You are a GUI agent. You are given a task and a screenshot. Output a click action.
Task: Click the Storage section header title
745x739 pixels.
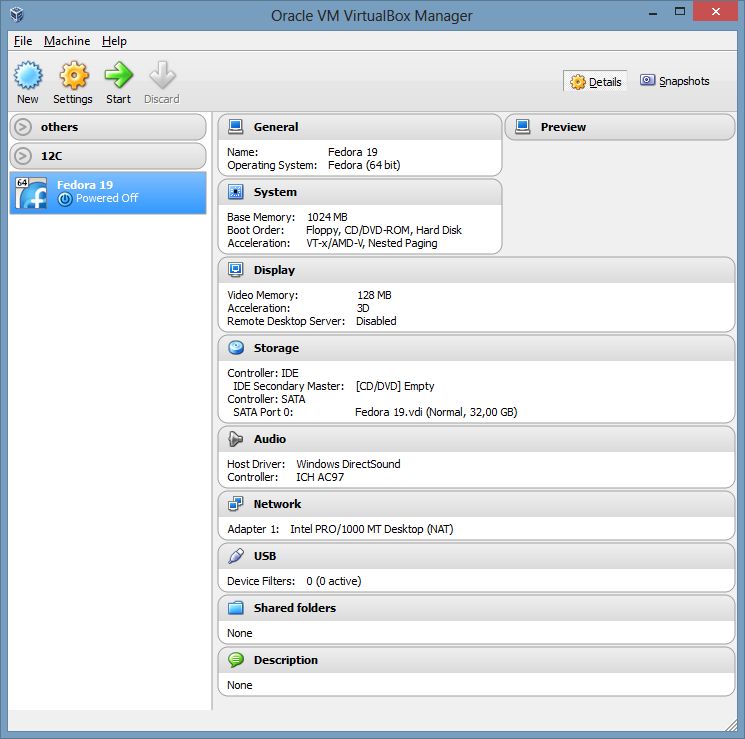click(x=276, y=348)
